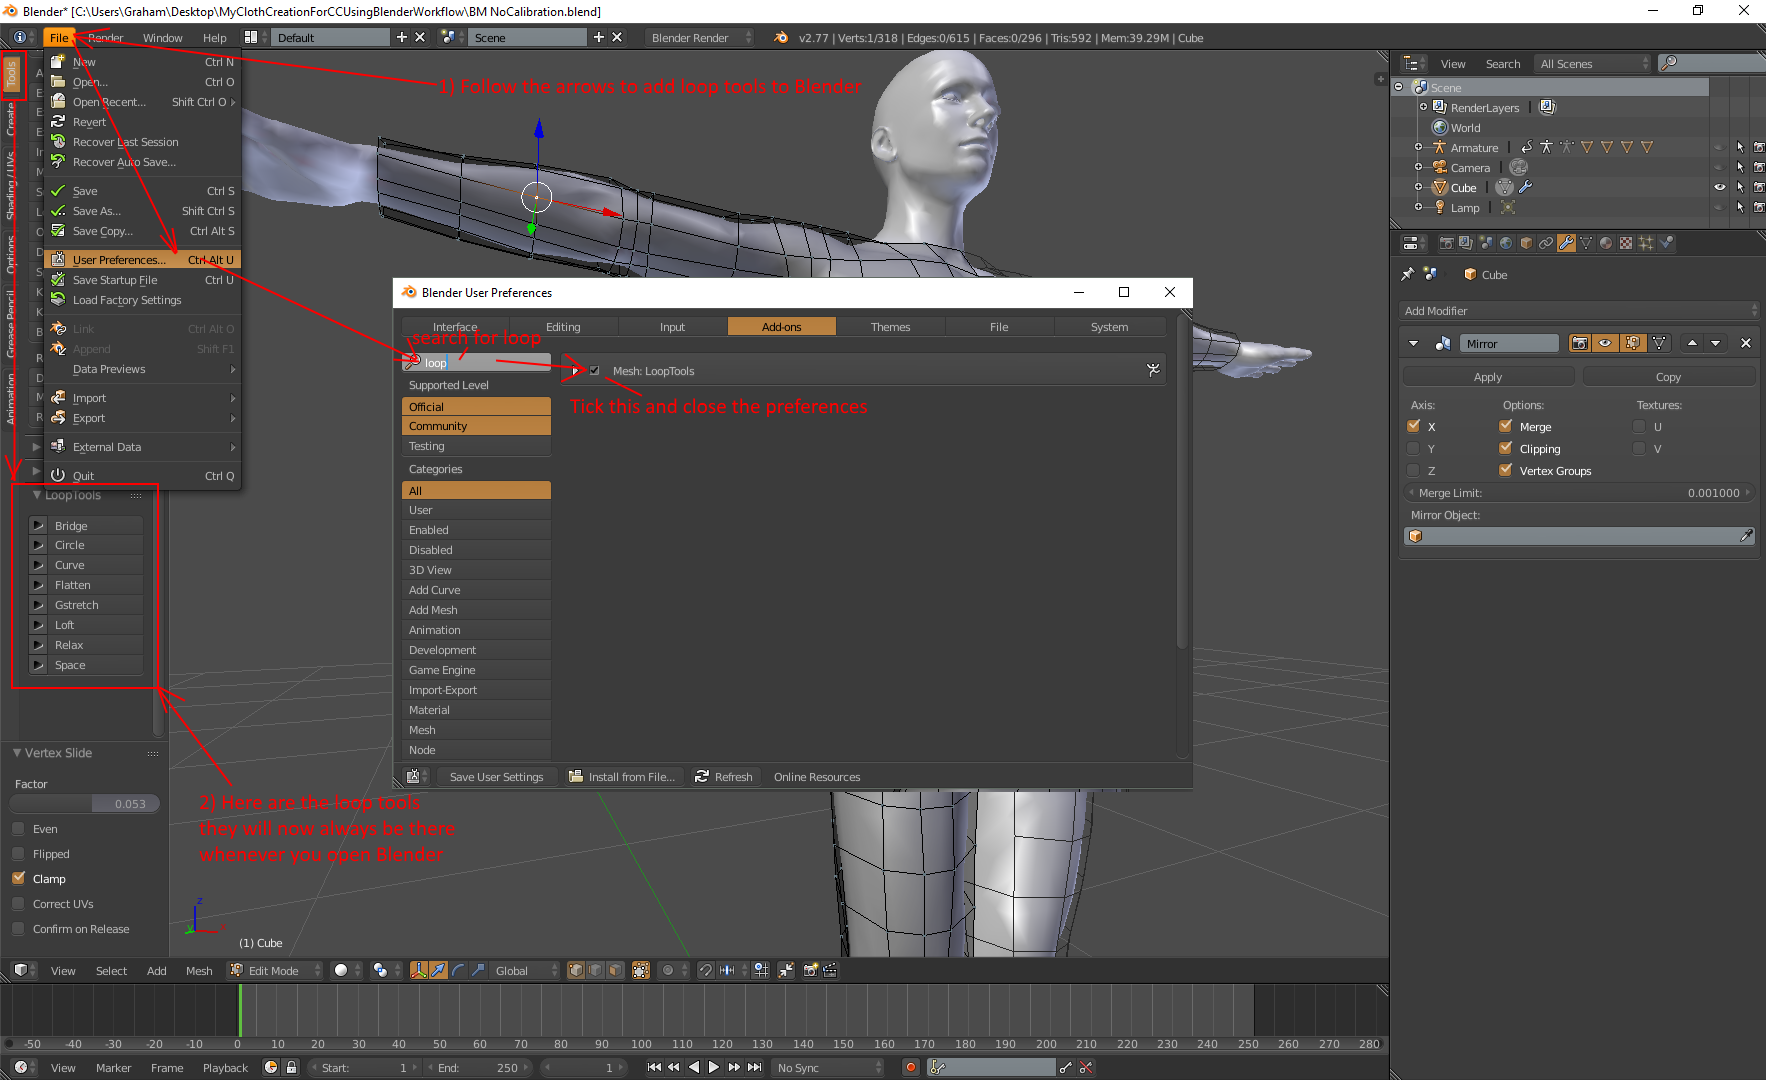
Task: Toggle the Vertex Groups checkbox
Action: [1506, 470]
